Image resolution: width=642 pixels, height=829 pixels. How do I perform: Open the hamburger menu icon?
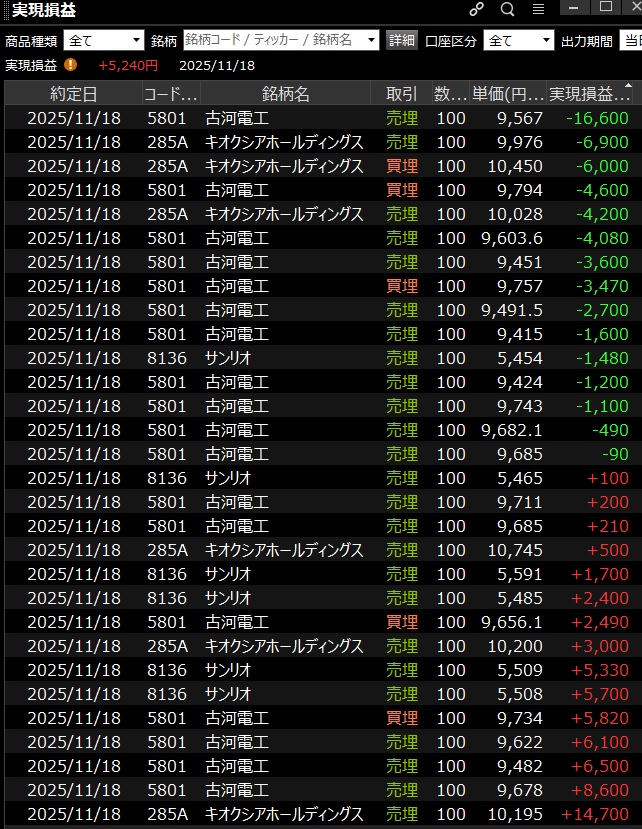(538, 9)
